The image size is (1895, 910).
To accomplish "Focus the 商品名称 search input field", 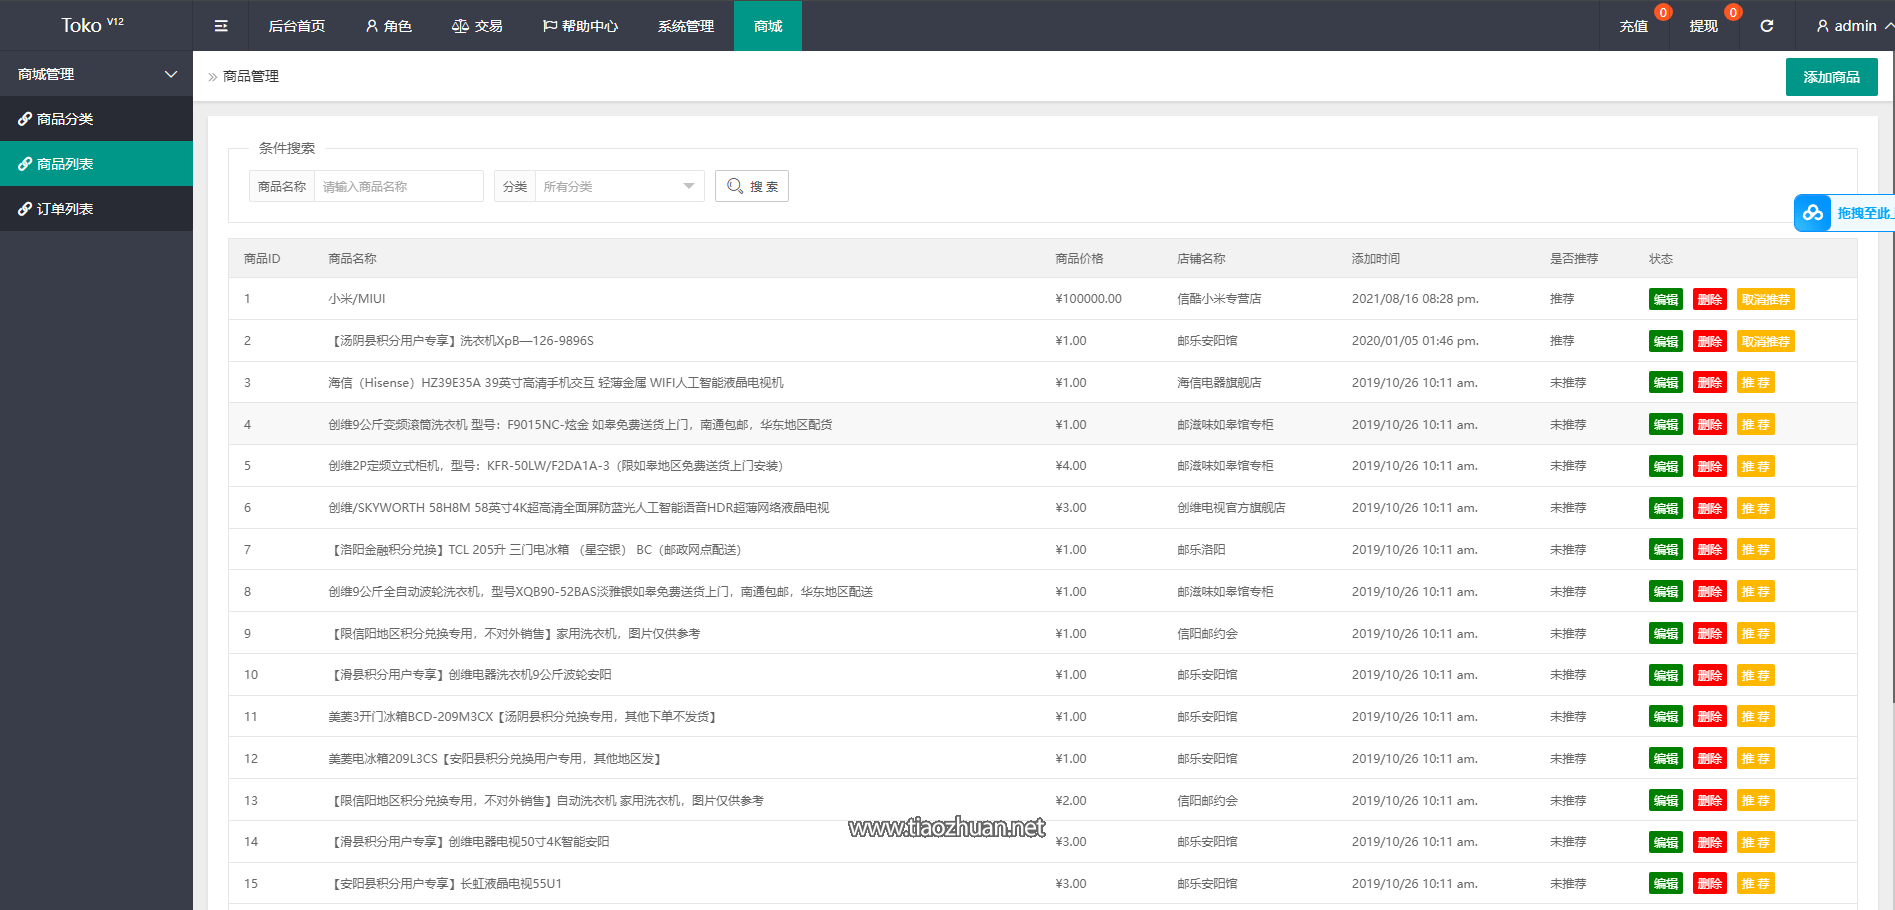I will (398, 186).
